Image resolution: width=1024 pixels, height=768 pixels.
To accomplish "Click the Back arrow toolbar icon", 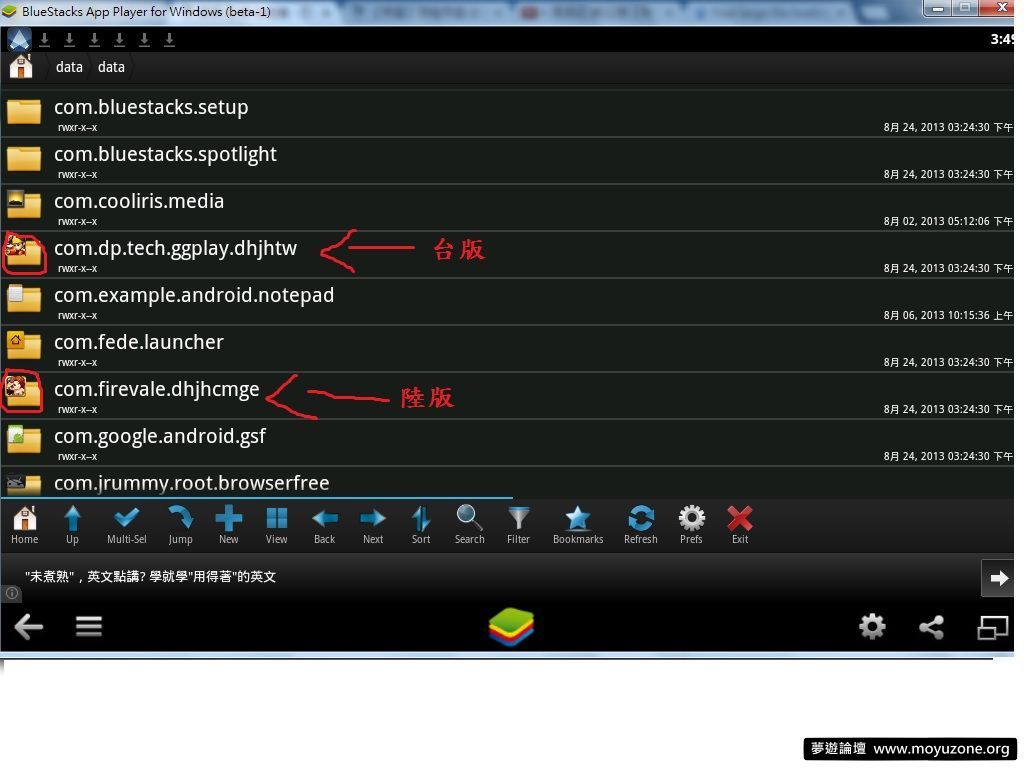I will pyautogui.click(x=325, y=525).
